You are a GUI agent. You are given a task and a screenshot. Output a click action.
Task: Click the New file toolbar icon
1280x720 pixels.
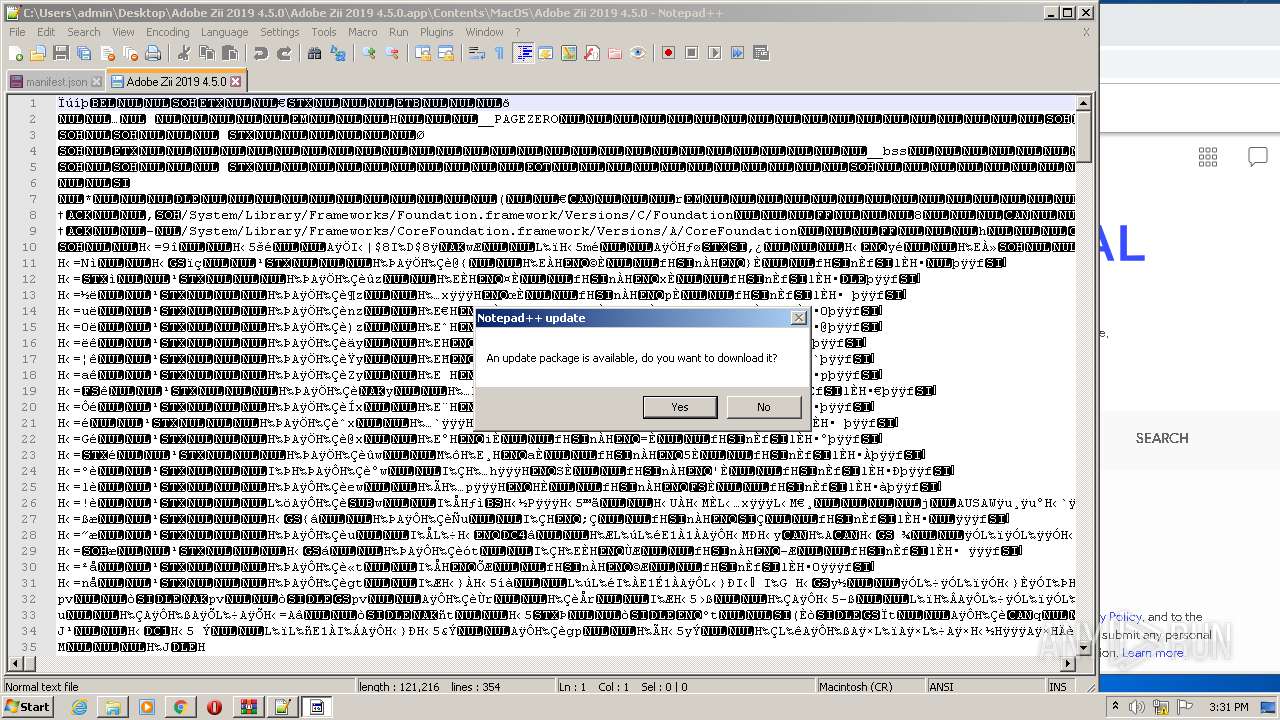[14, 53]
